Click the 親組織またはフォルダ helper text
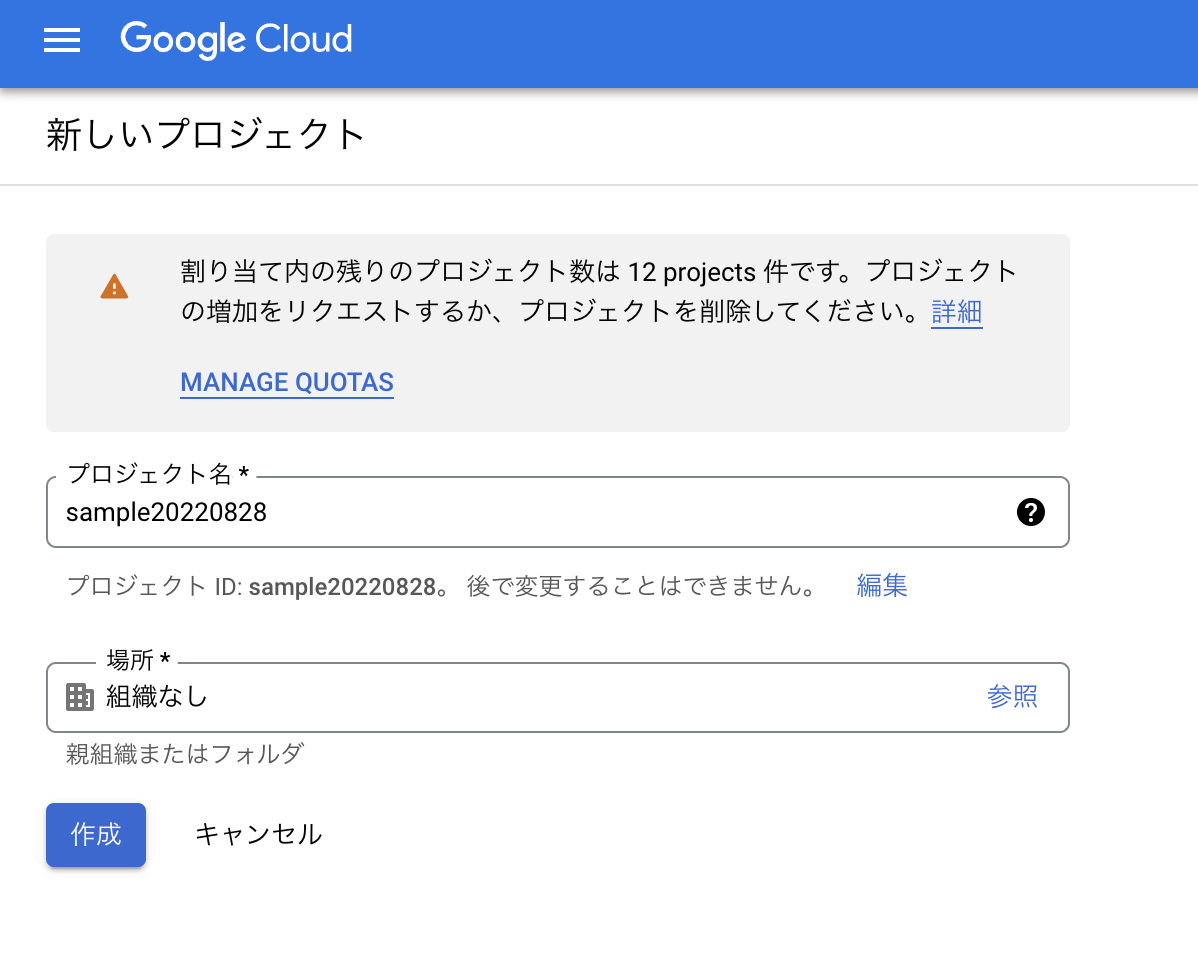This screenshot has height=970, width=1198. tap(184, 753)
